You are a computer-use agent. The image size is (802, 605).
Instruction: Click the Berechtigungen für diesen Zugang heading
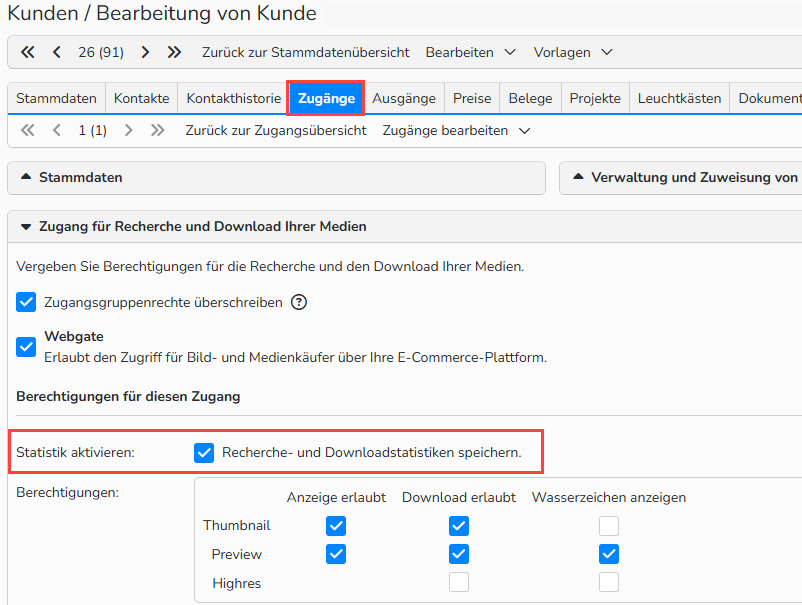pos(128,397)
